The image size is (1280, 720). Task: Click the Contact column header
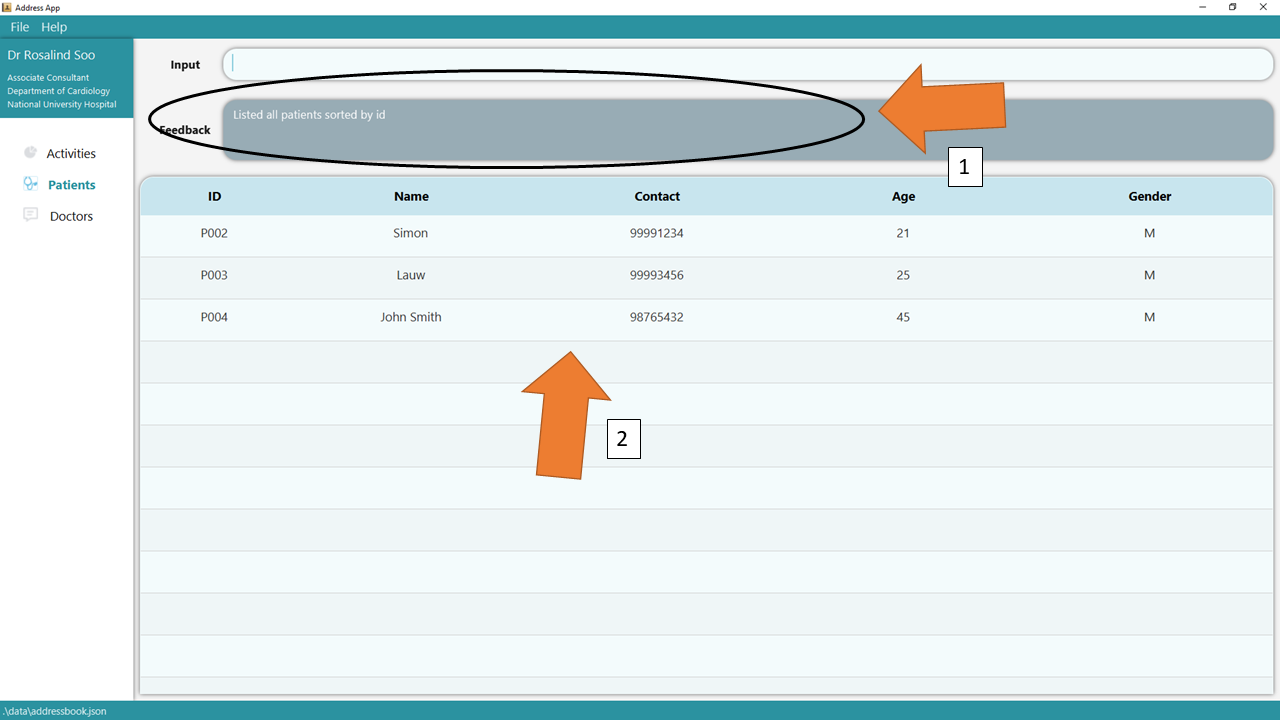click(657, 197)
